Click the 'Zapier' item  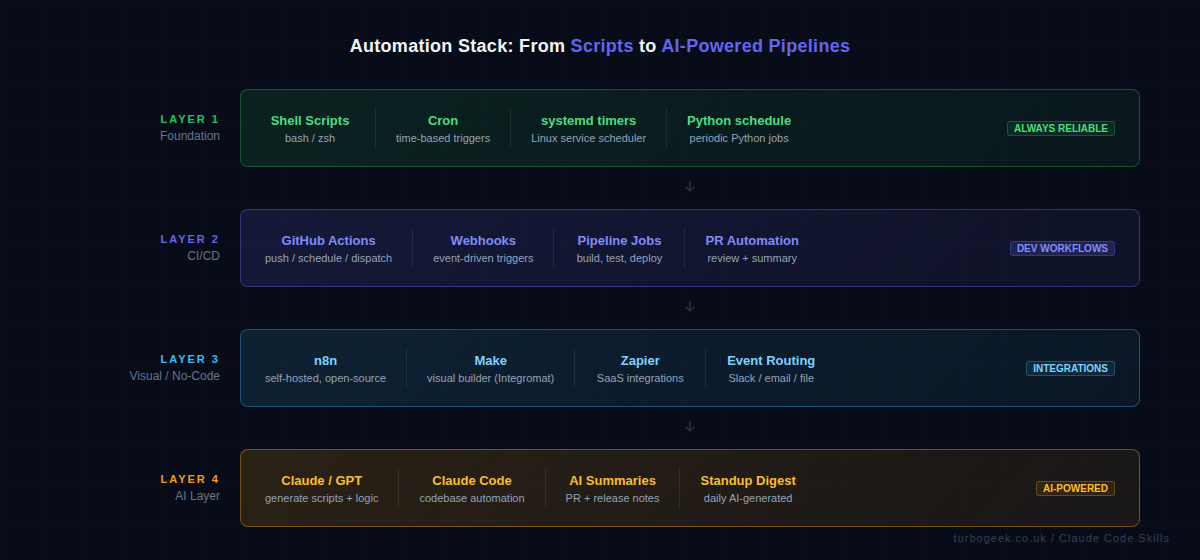(x=640, y=361)
